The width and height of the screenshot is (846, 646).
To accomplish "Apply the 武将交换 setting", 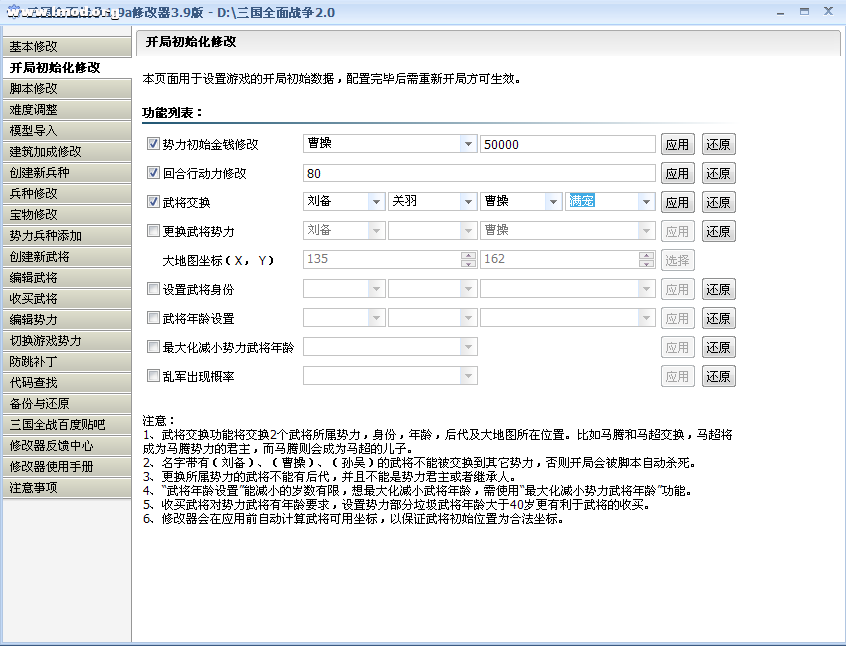I will click(677, 202).
